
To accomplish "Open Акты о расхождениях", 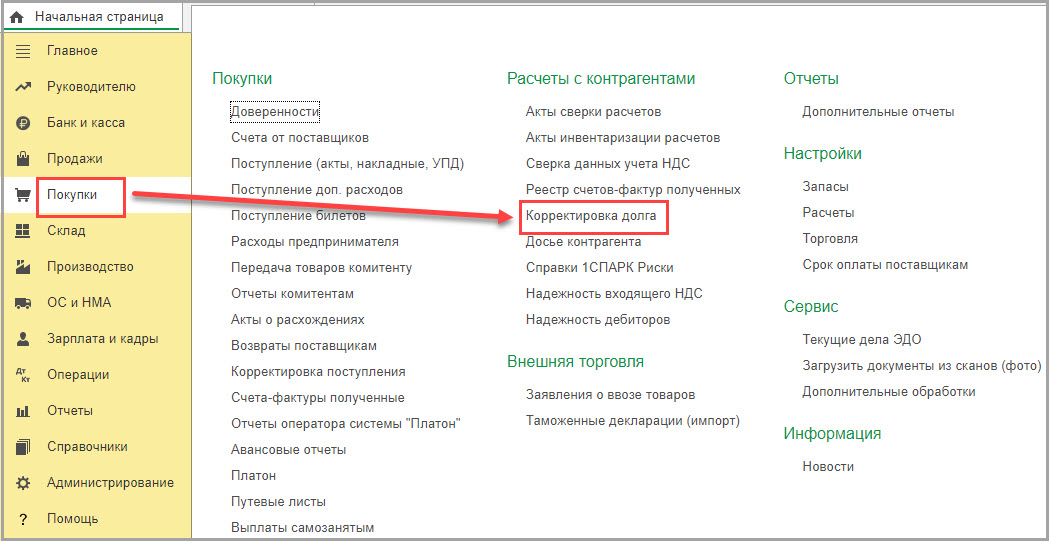I will coord(298,320).
